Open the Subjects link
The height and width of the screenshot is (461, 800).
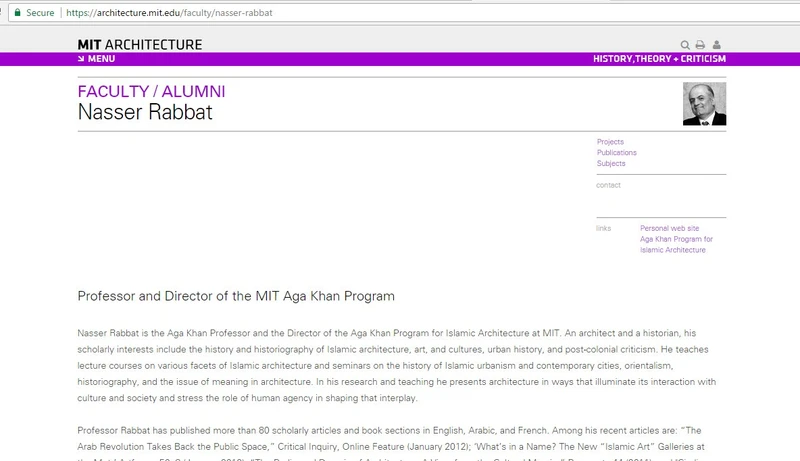pyautogui.click(x=611, y=163)
